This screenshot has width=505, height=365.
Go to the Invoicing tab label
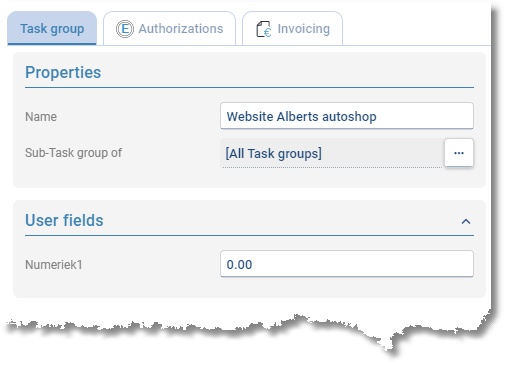click(x=304, y=29)
